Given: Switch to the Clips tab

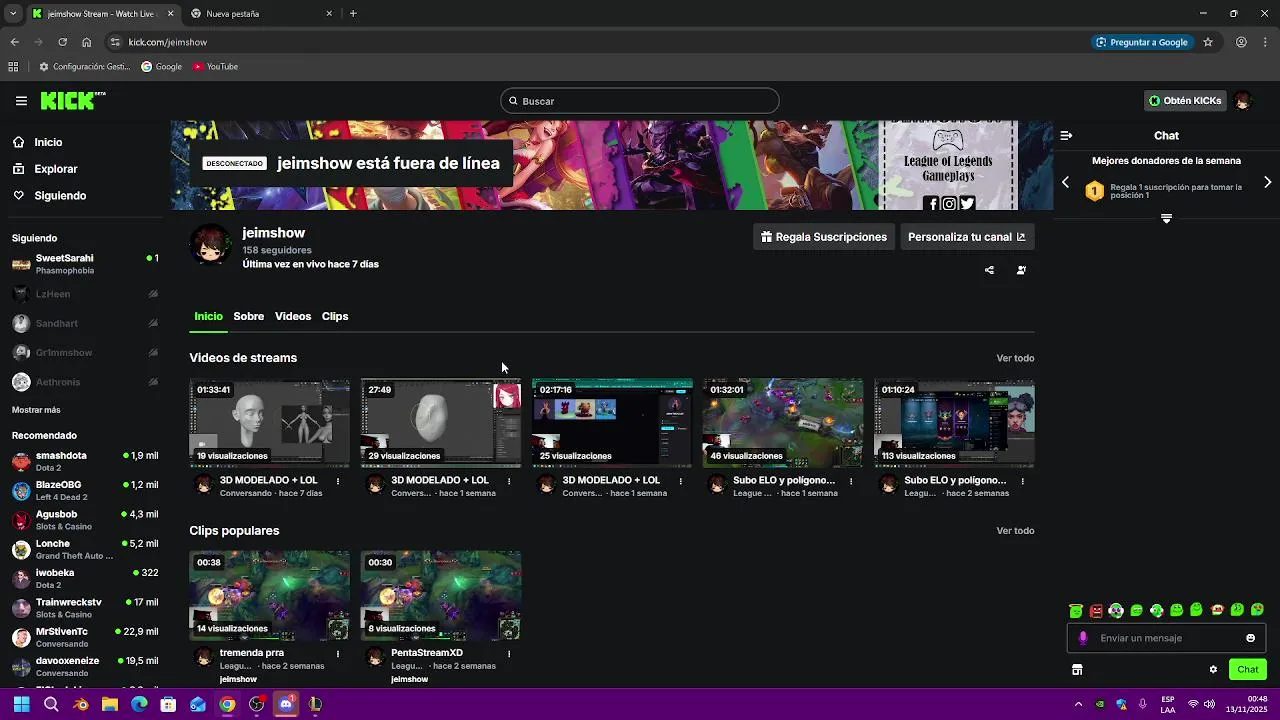Looking at the screenshot, I should 335,316.
